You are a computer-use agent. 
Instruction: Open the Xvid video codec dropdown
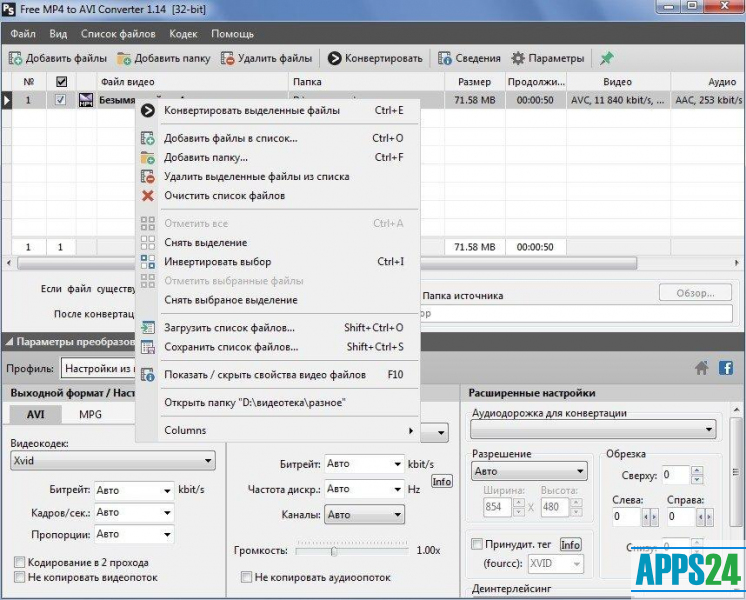coord(112,461)
